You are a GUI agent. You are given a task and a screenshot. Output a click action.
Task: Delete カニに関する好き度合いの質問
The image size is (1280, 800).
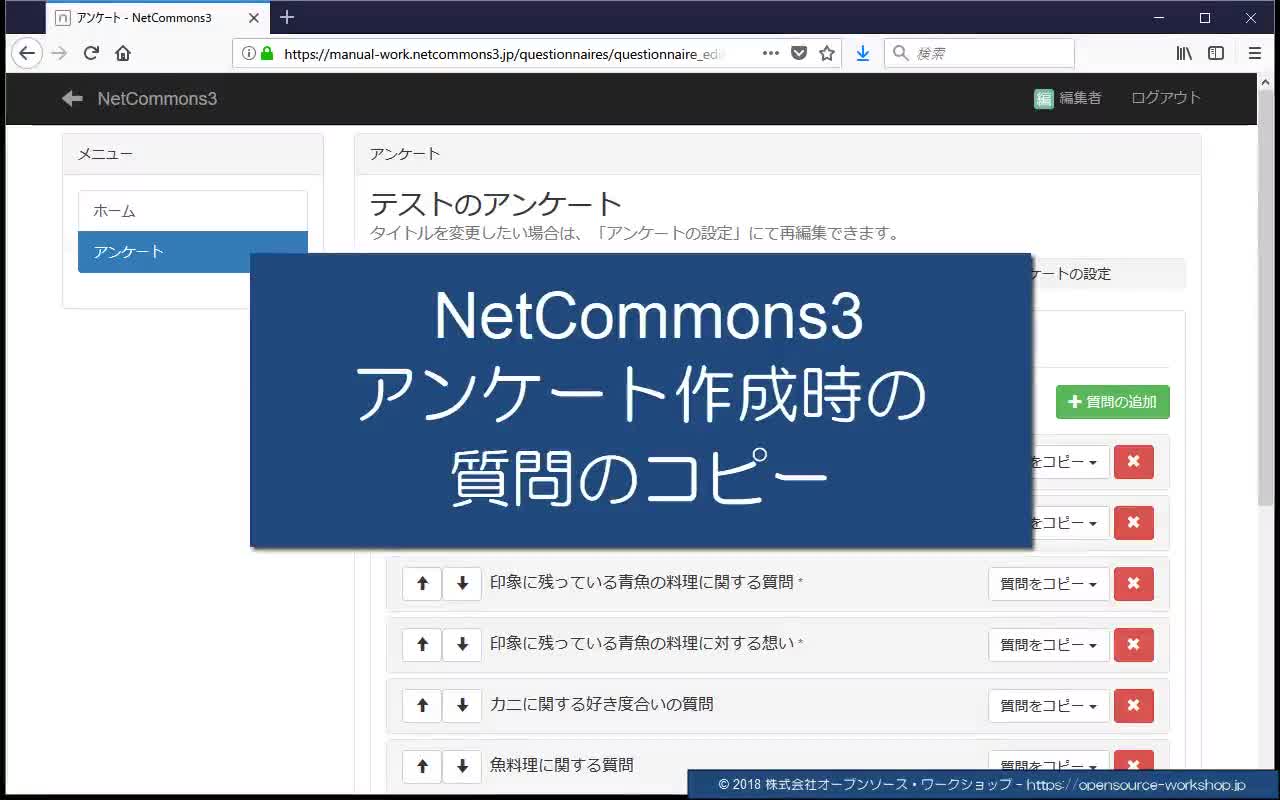[1134, 706]
